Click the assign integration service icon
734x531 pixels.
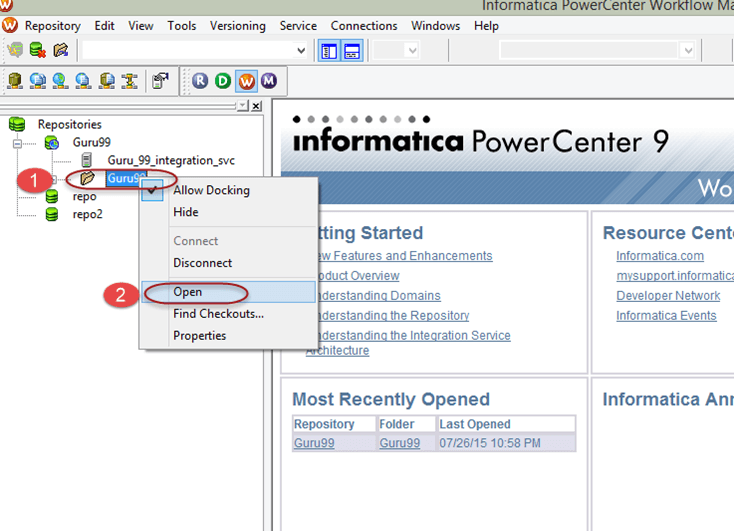pyautogui.click(x=160, y=81)
